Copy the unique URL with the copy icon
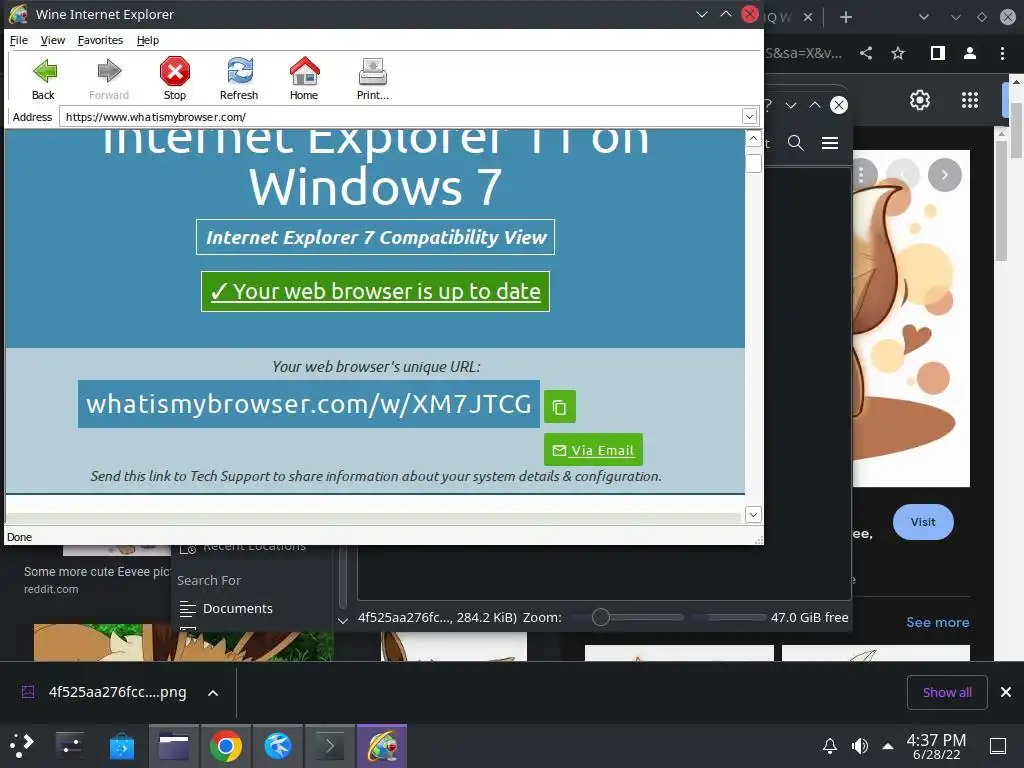 click(x=560, y=407)
